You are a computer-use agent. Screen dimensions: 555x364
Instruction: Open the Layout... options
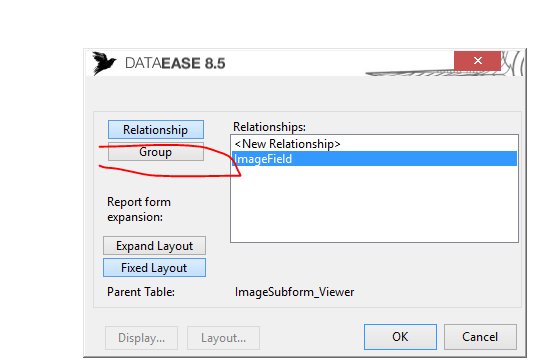(223, 338)
